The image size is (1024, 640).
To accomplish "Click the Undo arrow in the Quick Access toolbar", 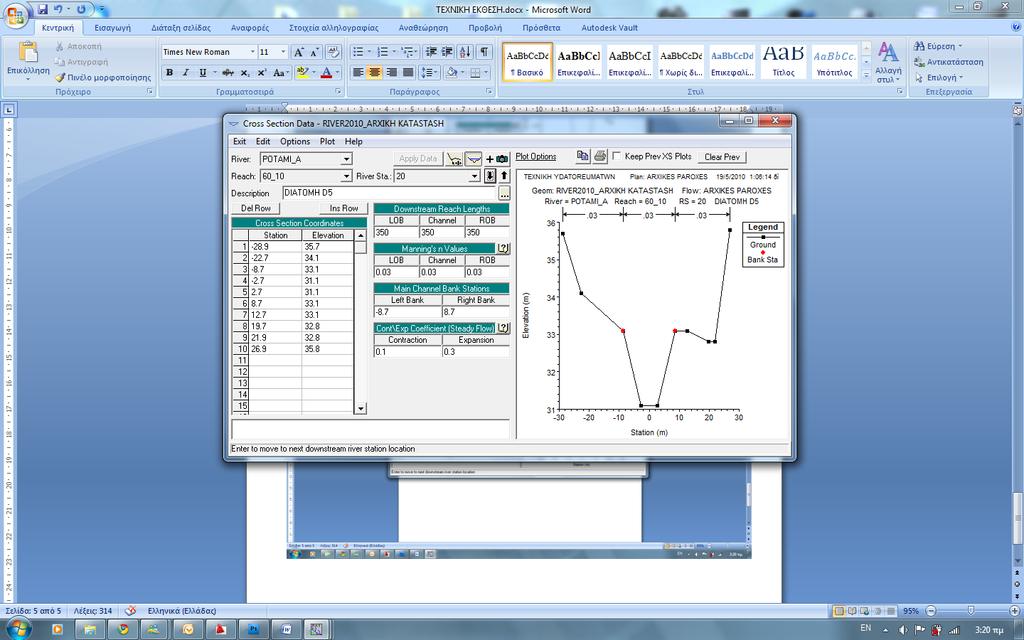I will coord(58,9).
